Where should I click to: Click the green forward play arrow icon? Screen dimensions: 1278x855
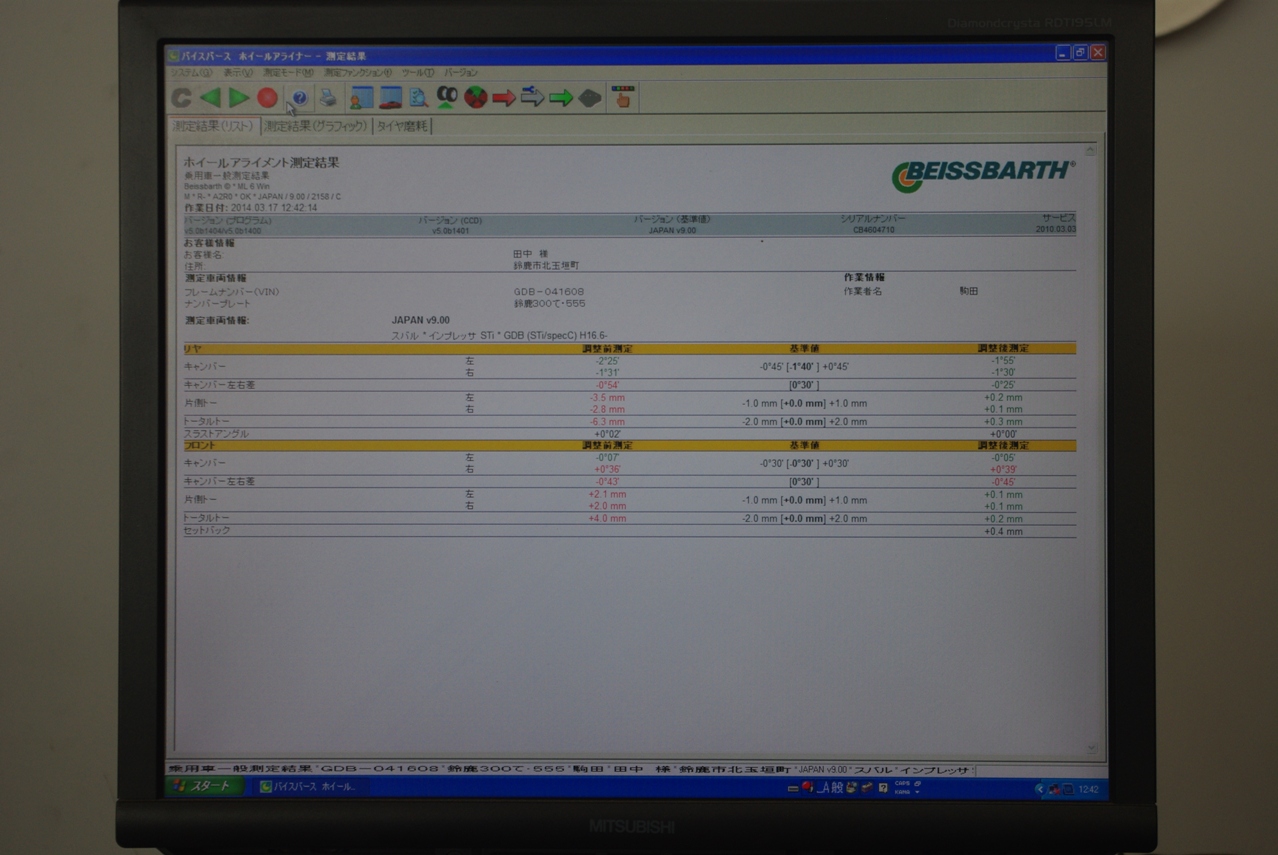click(x=239, y=97)
